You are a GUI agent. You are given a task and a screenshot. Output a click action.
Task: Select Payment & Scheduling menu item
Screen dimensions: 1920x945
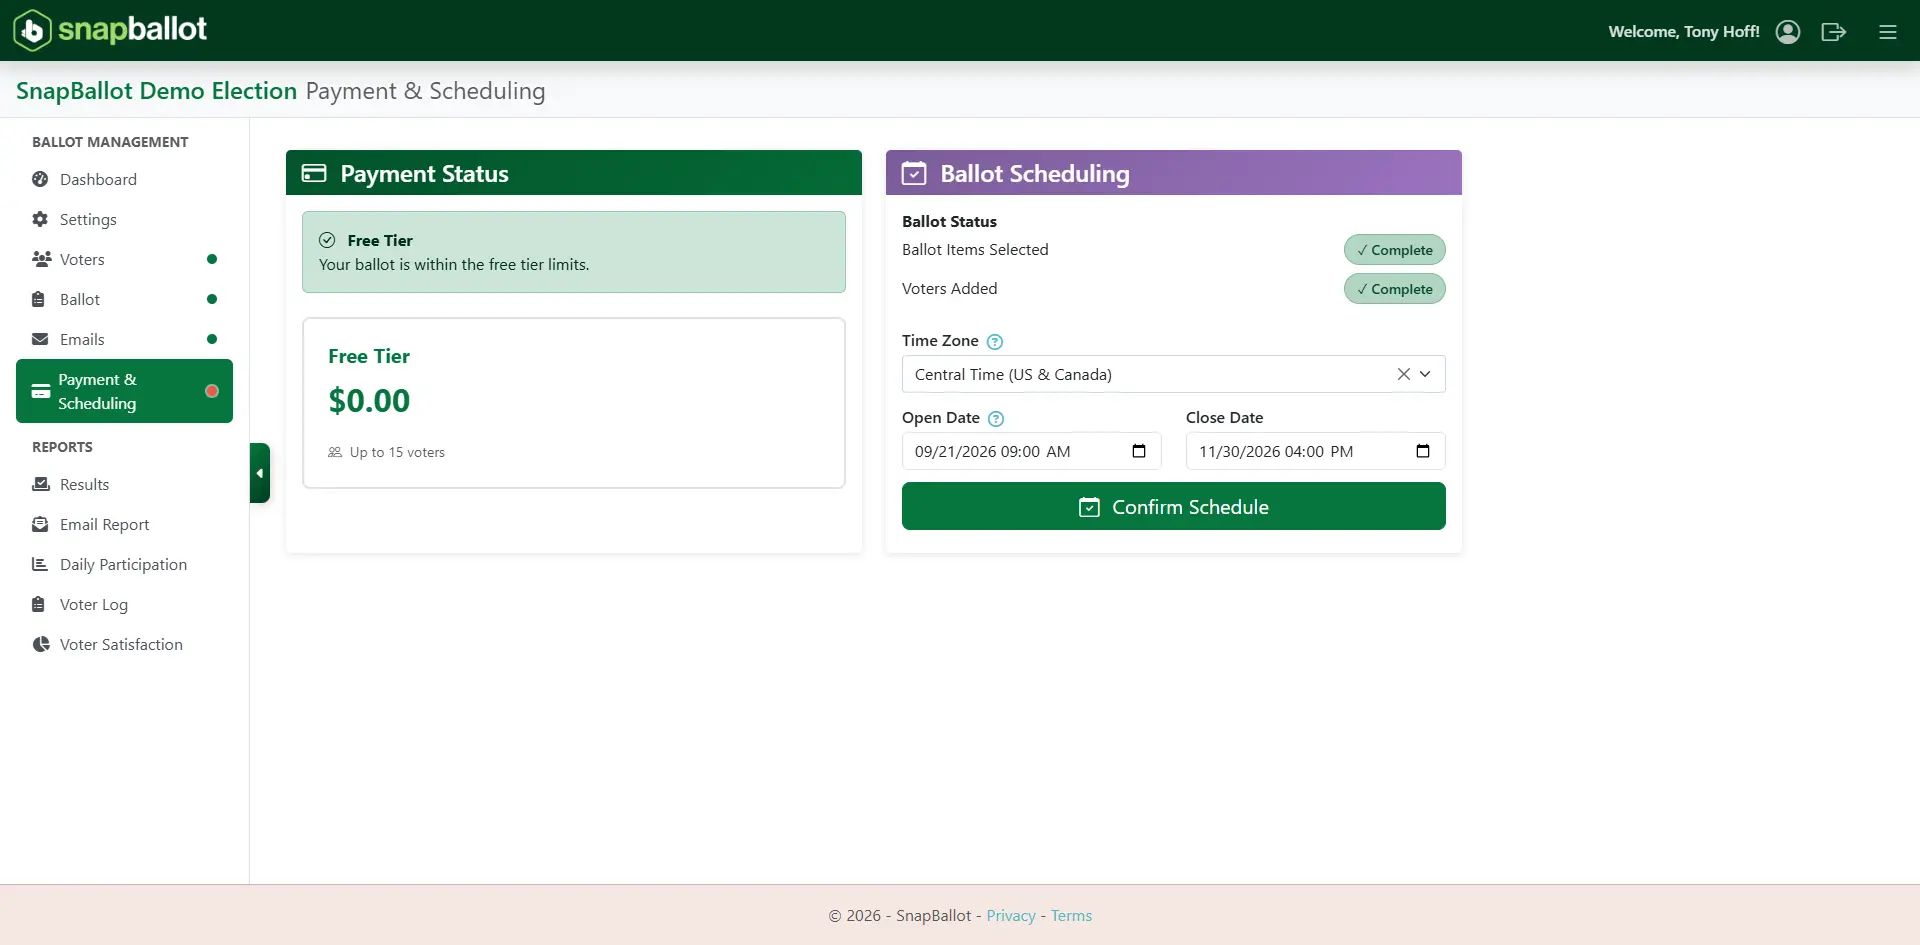click(124, 391)
